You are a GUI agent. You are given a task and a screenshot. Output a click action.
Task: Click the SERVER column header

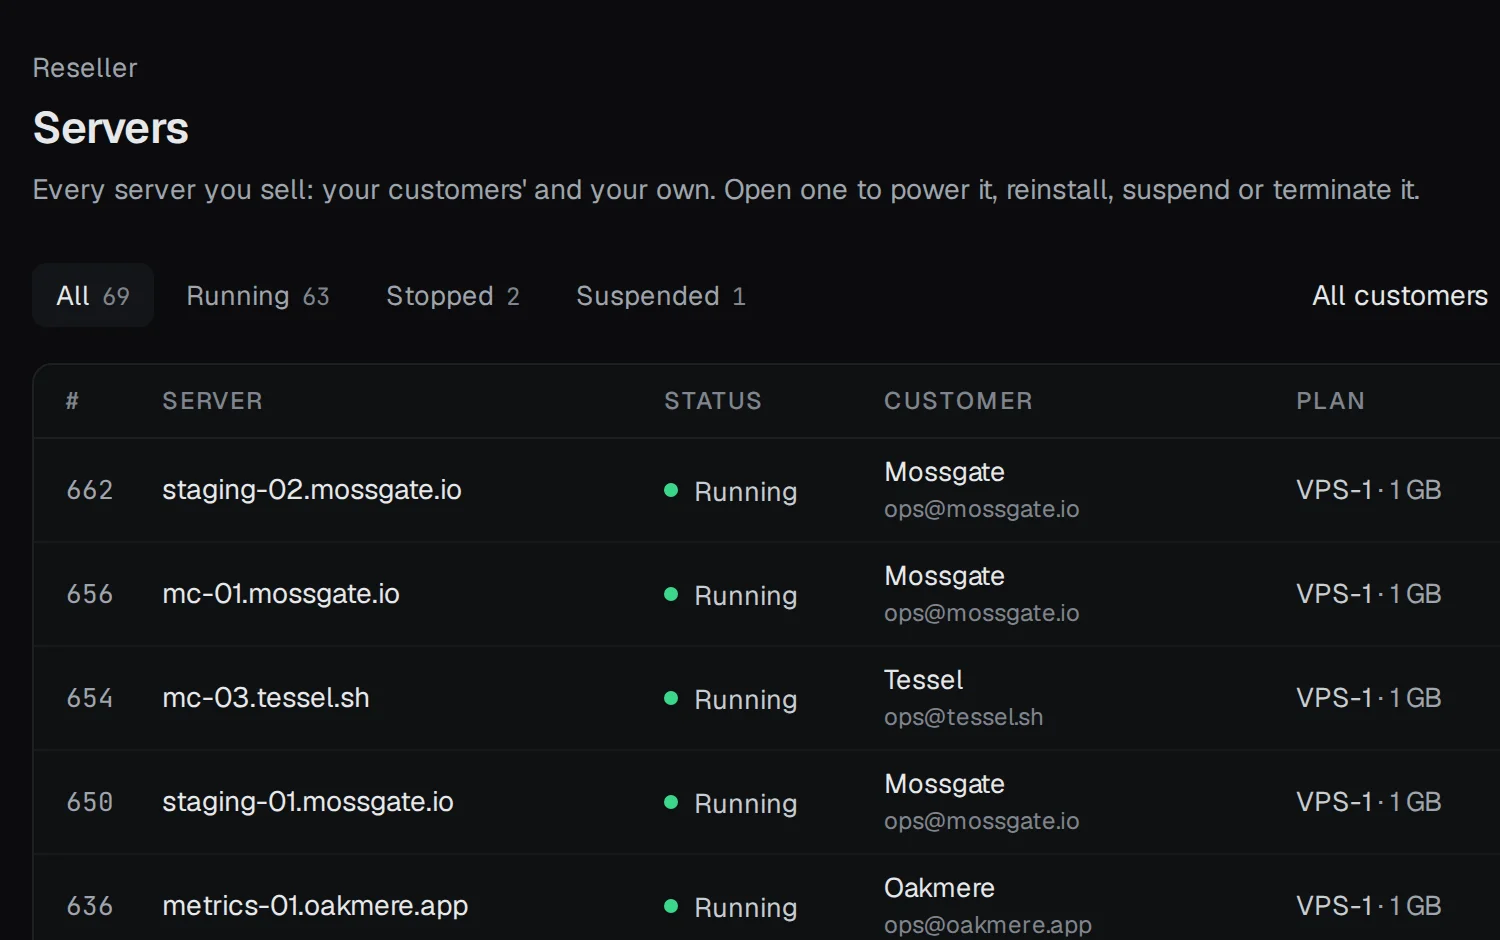click(x=213, y=401)
